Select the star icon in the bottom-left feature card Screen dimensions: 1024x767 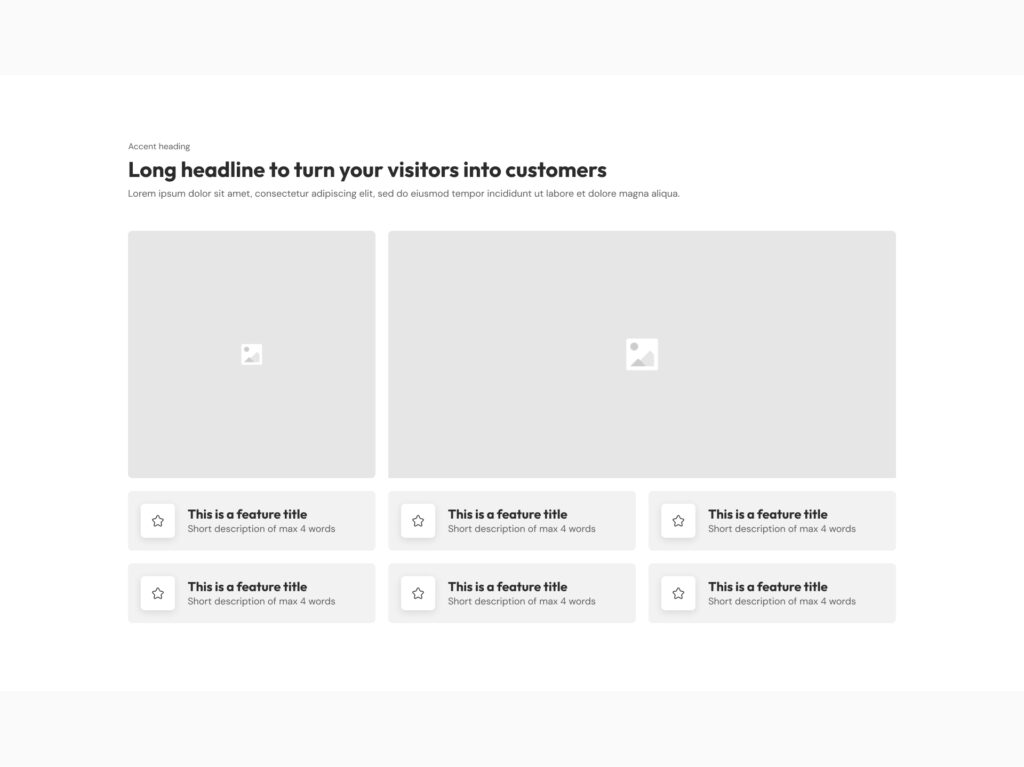click(x=158, y=593)
